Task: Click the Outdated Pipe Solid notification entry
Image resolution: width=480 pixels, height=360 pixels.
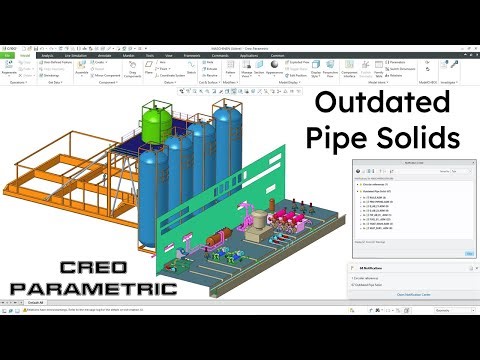Action: pyautogui.click(x=366, y=285)
